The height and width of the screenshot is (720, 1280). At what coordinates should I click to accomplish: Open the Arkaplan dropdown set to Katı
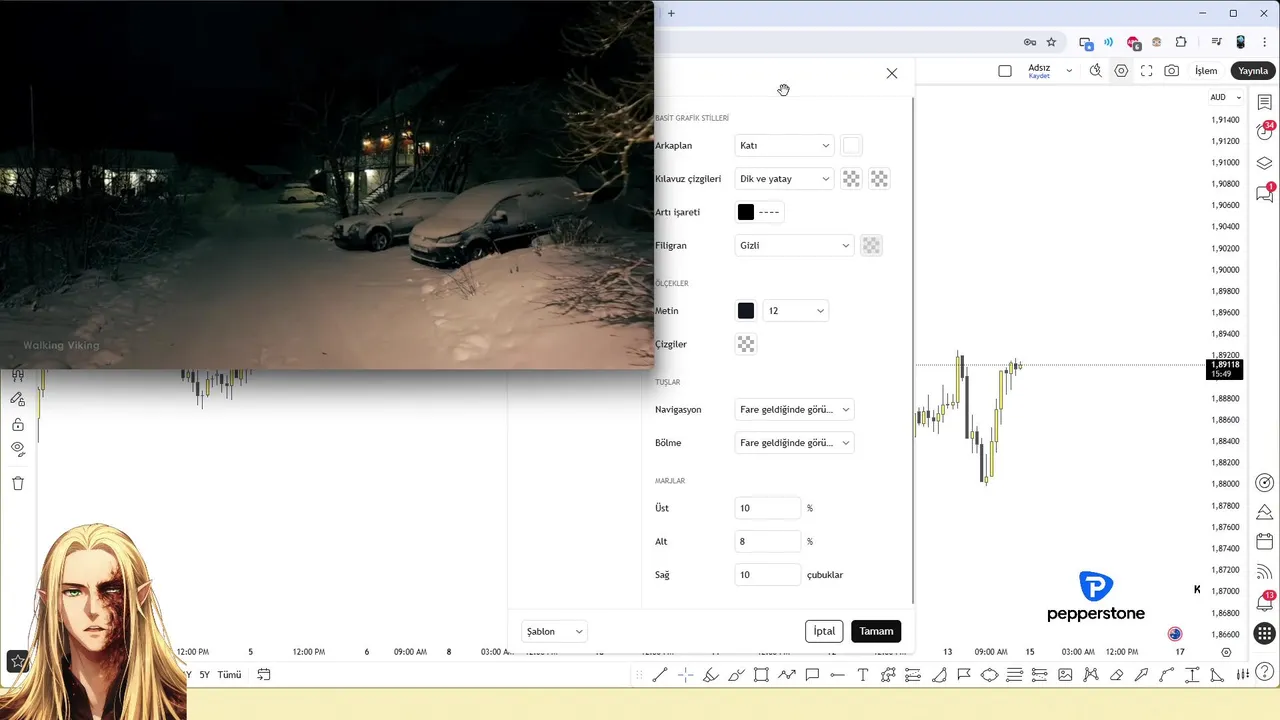(x=784, y=146)
